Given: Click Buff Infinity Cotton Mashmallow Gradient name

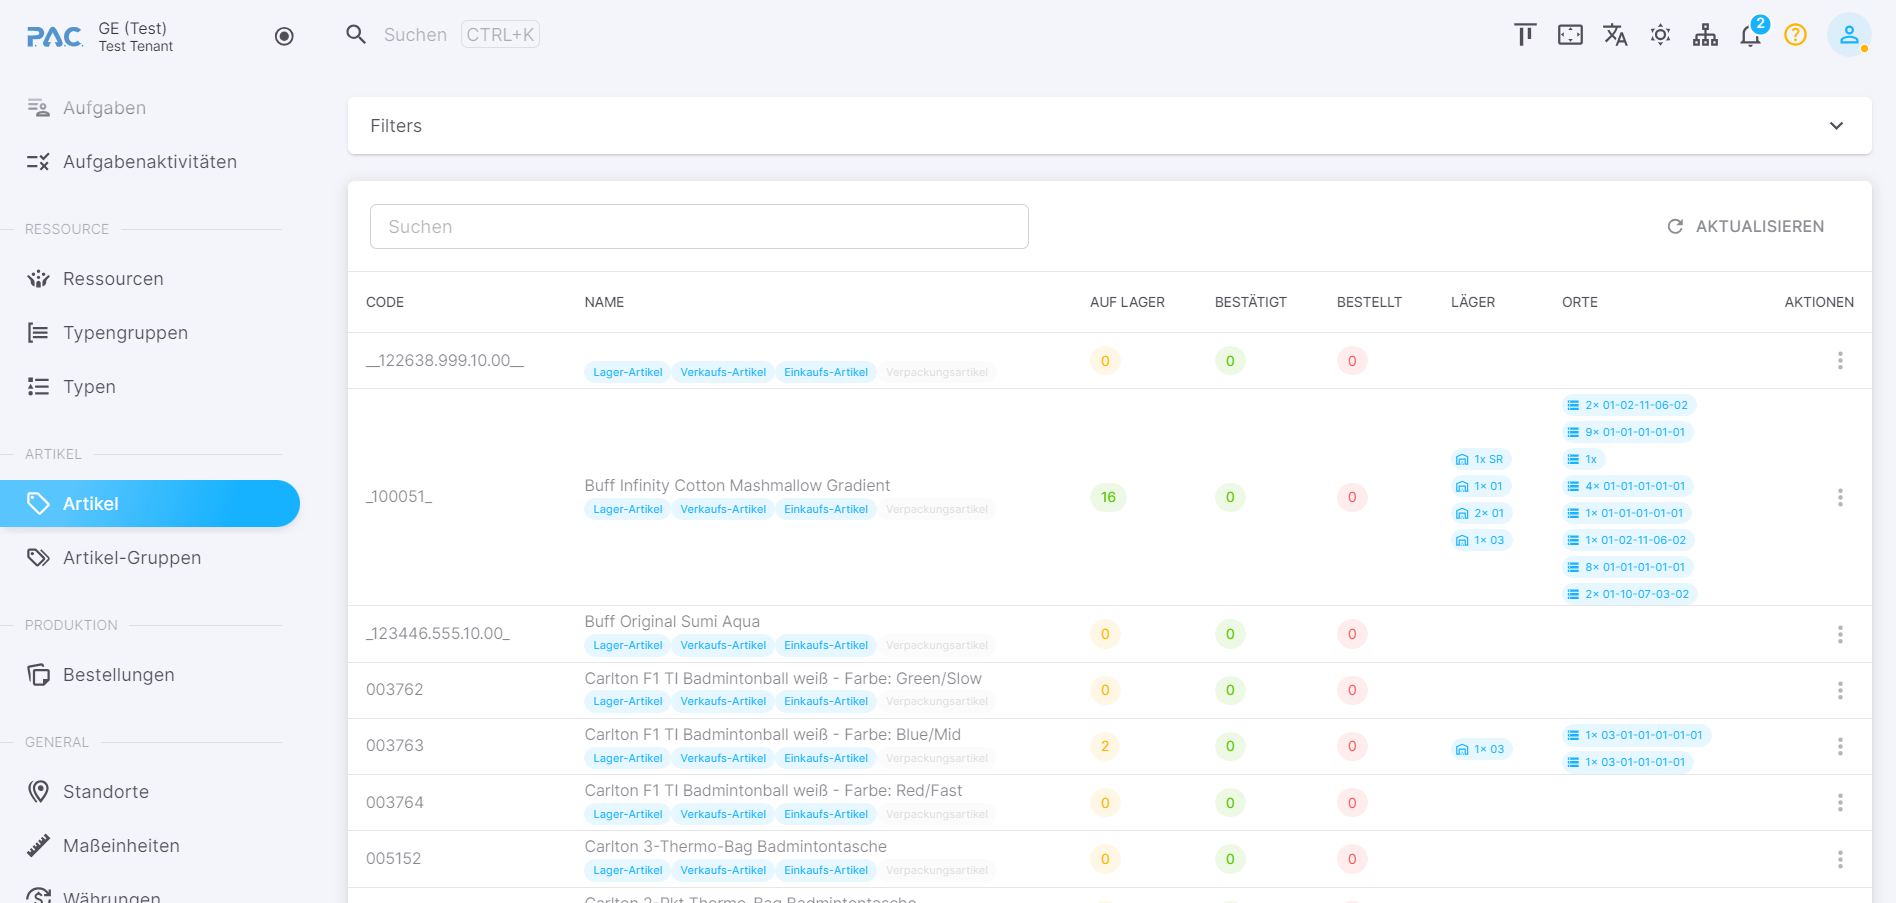Looking at the screenshot, I should coord(737,486).
